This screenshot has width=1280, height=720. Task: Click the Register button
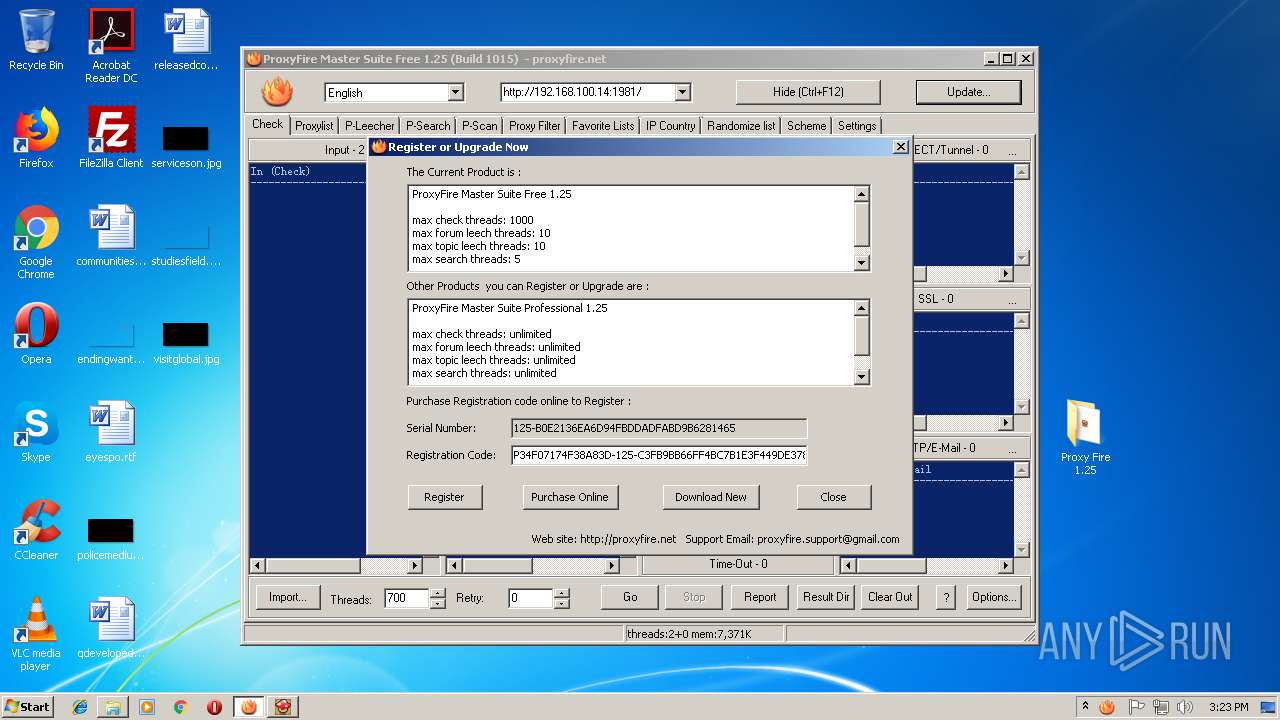tap(444, 497)
